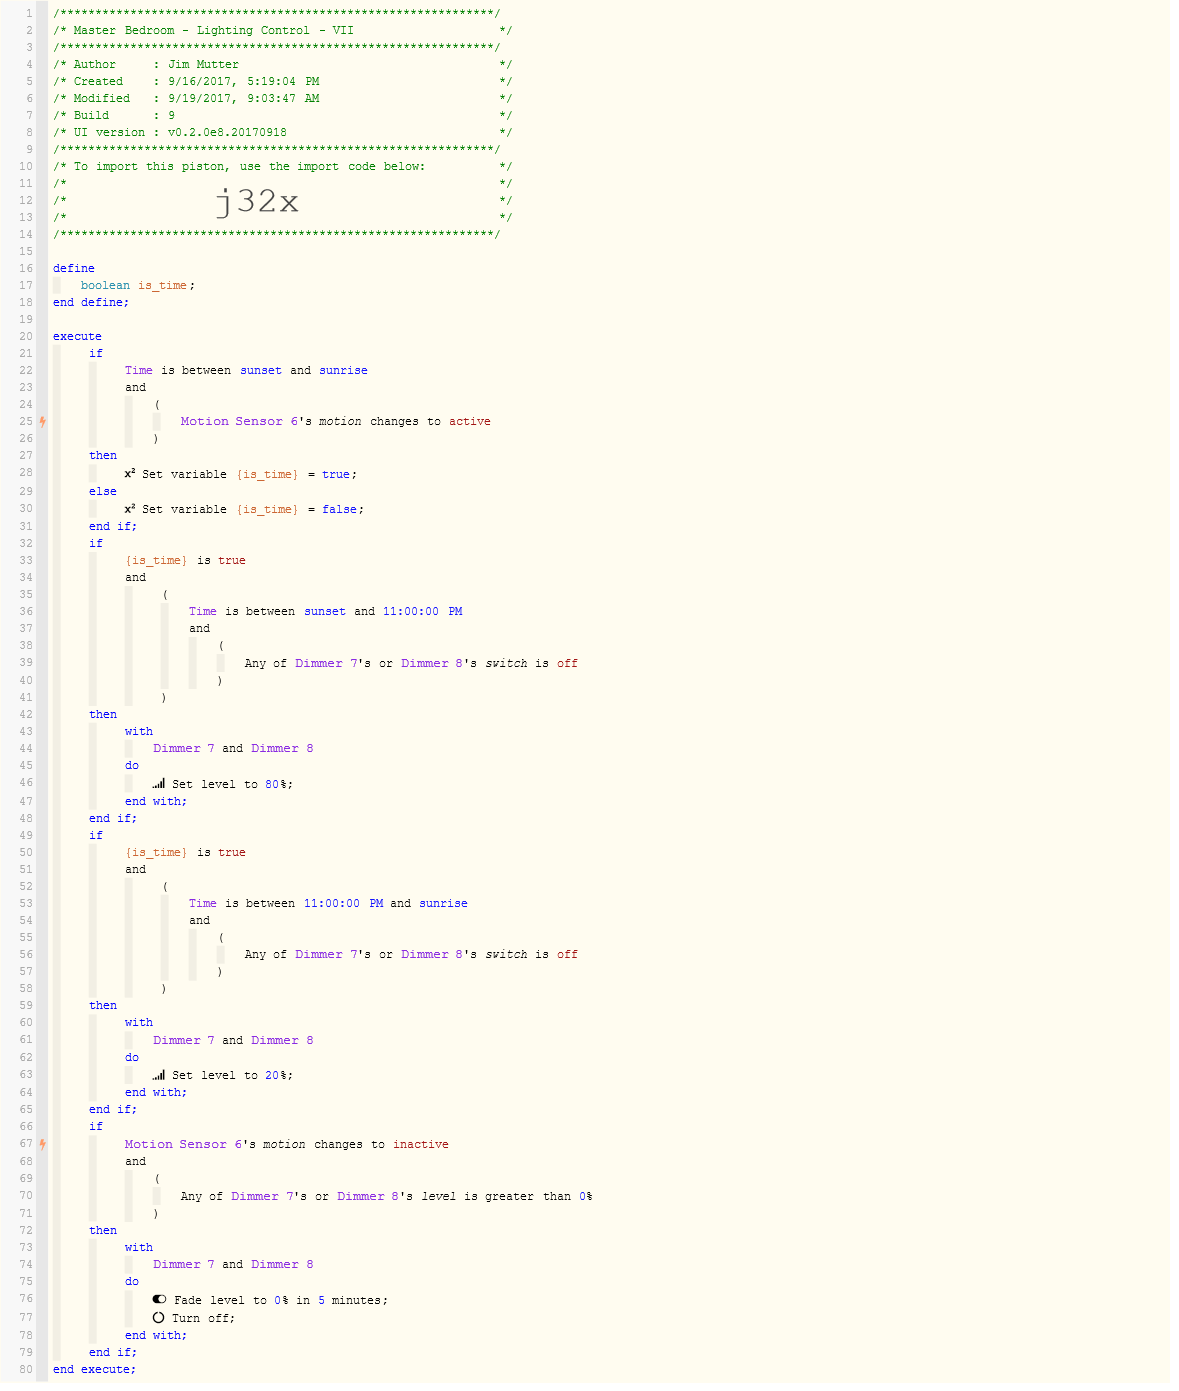Screen dimensions: 1179x1391
Task: Click the 'boolean is_time;' variable declaration
Action: [x=138, y=285]
